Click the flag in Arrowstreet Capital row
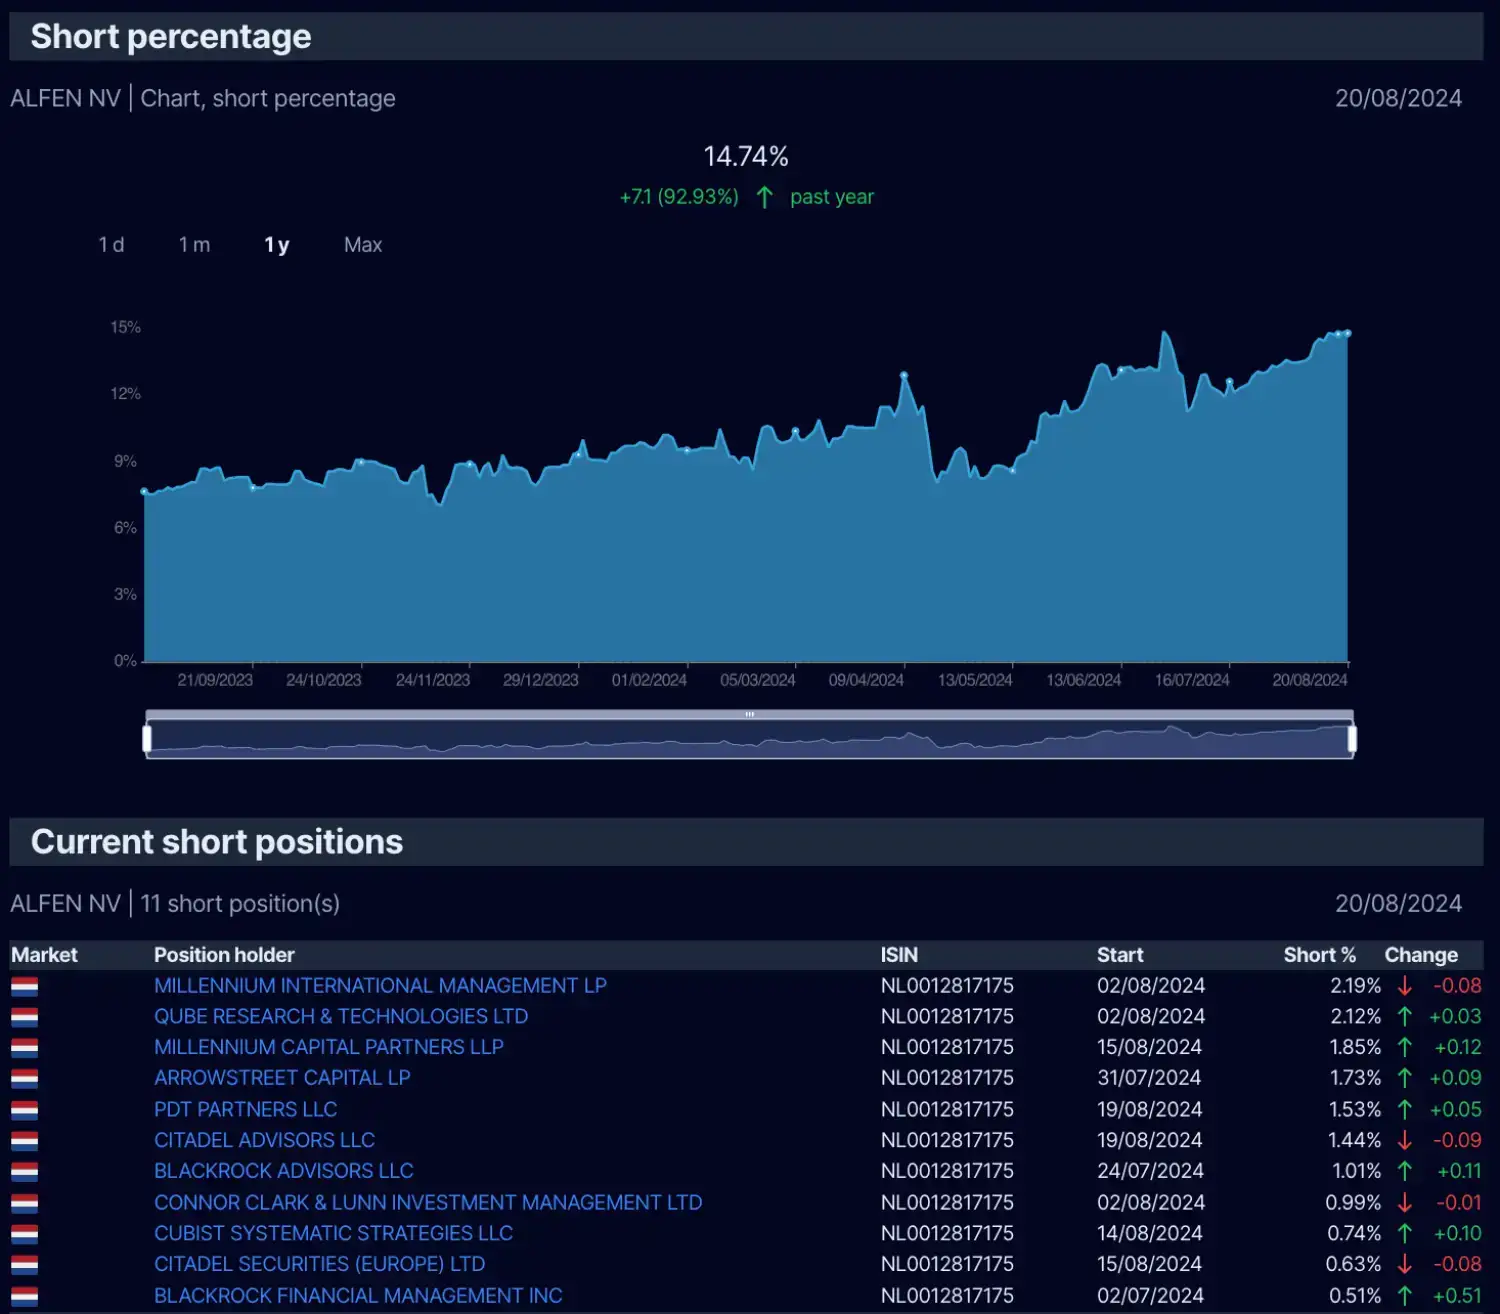1500x1314 pixels. 25,1079
